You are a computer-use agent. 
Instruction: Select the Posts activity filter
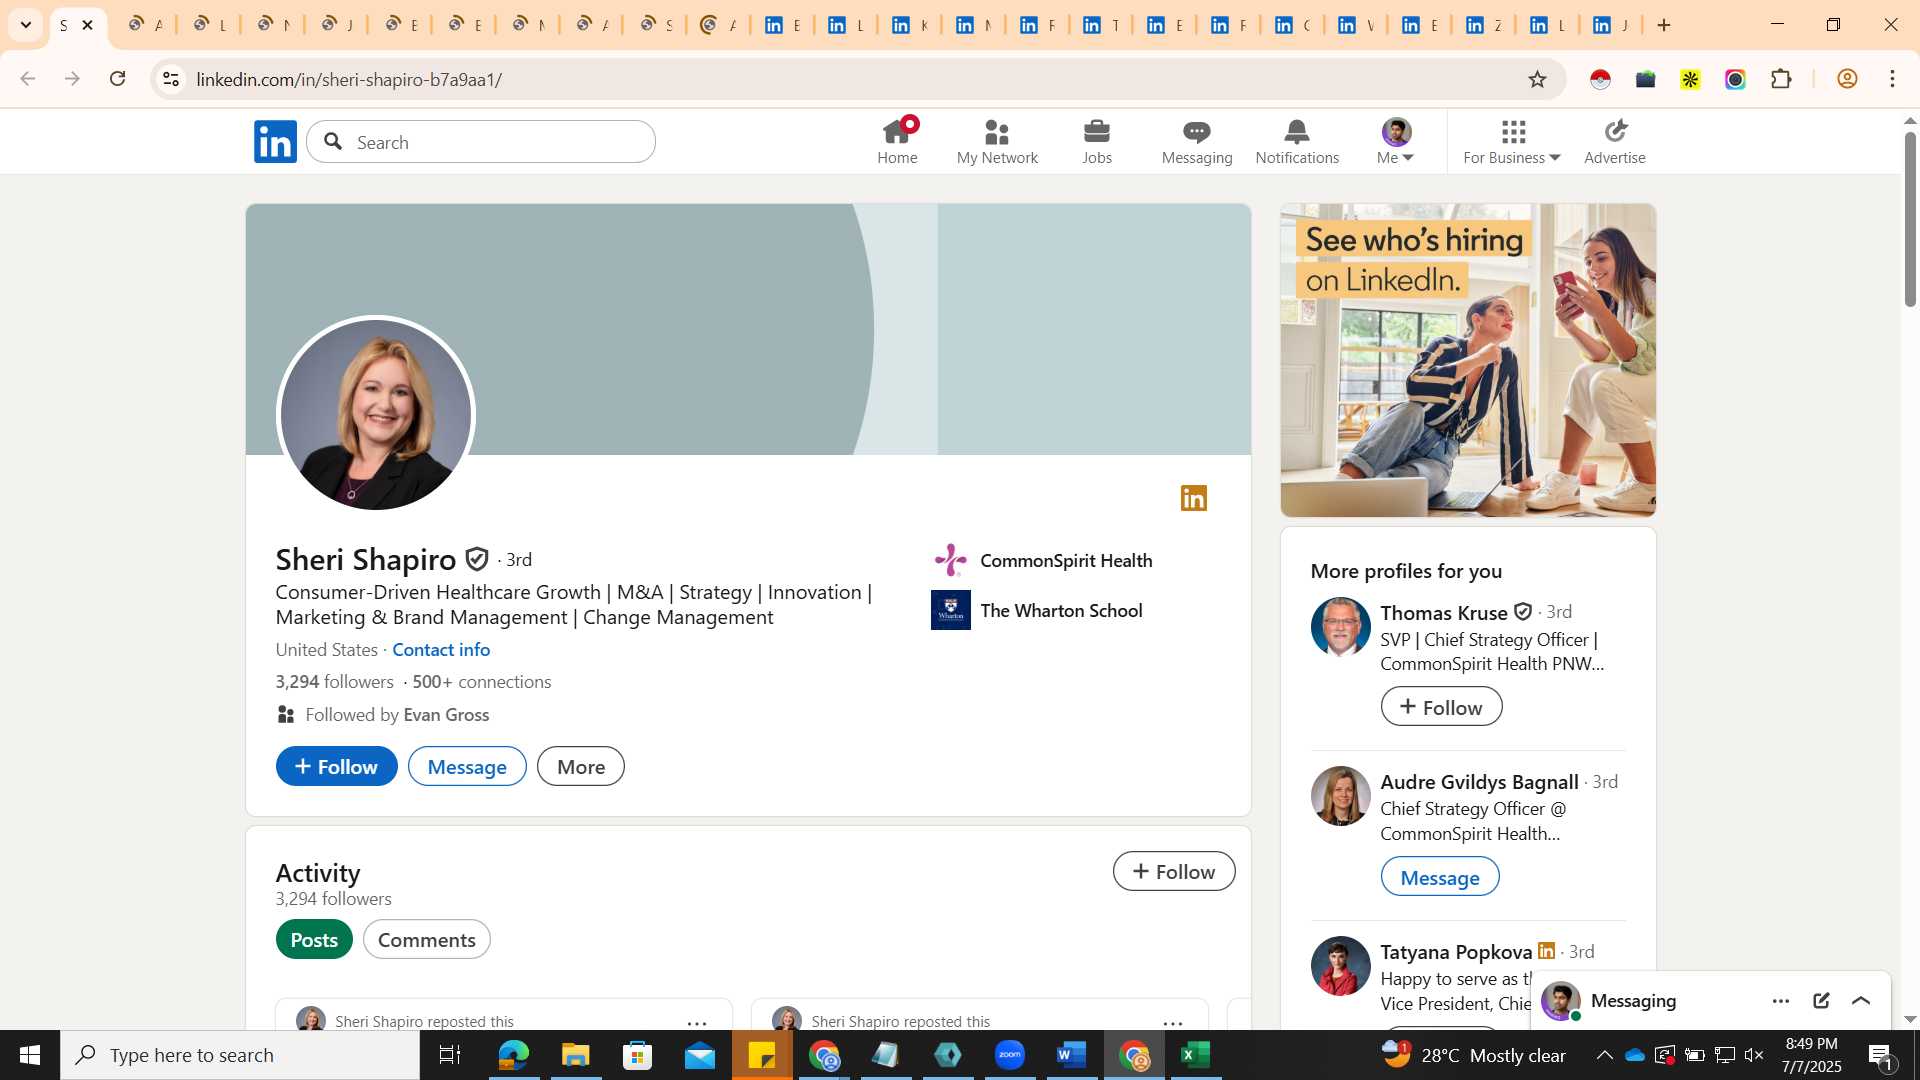[314, 939]
